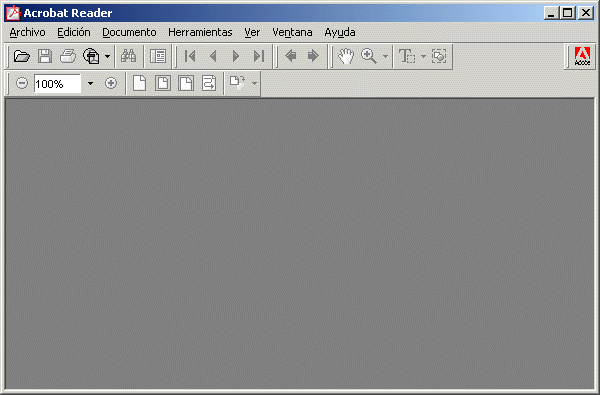Minimize the Acrobat Reader window
Image resolution: width=600 pixels, height=395 pixels.
click(551, 13)
